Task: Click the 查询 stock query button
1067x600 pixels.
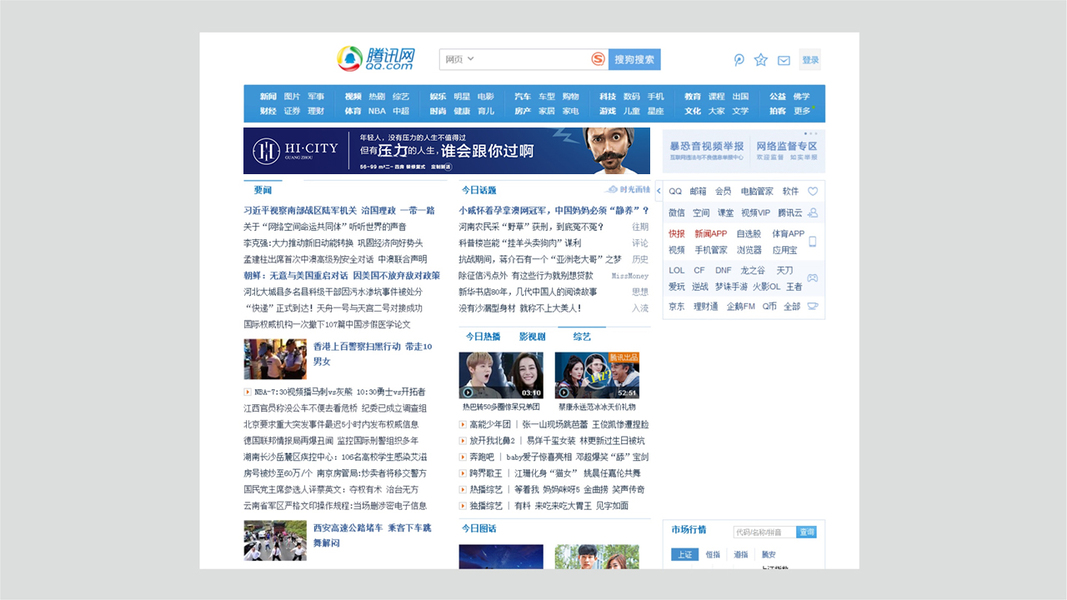Action: tap(806, 532)
